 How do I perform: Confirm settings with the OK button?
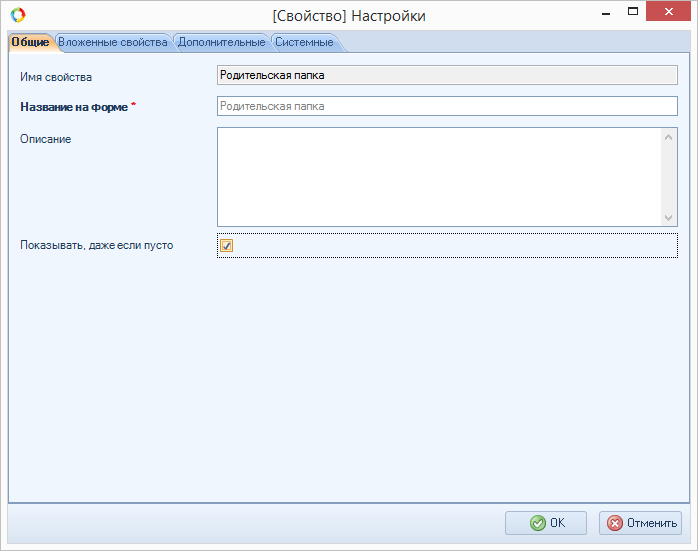point(546,523)
